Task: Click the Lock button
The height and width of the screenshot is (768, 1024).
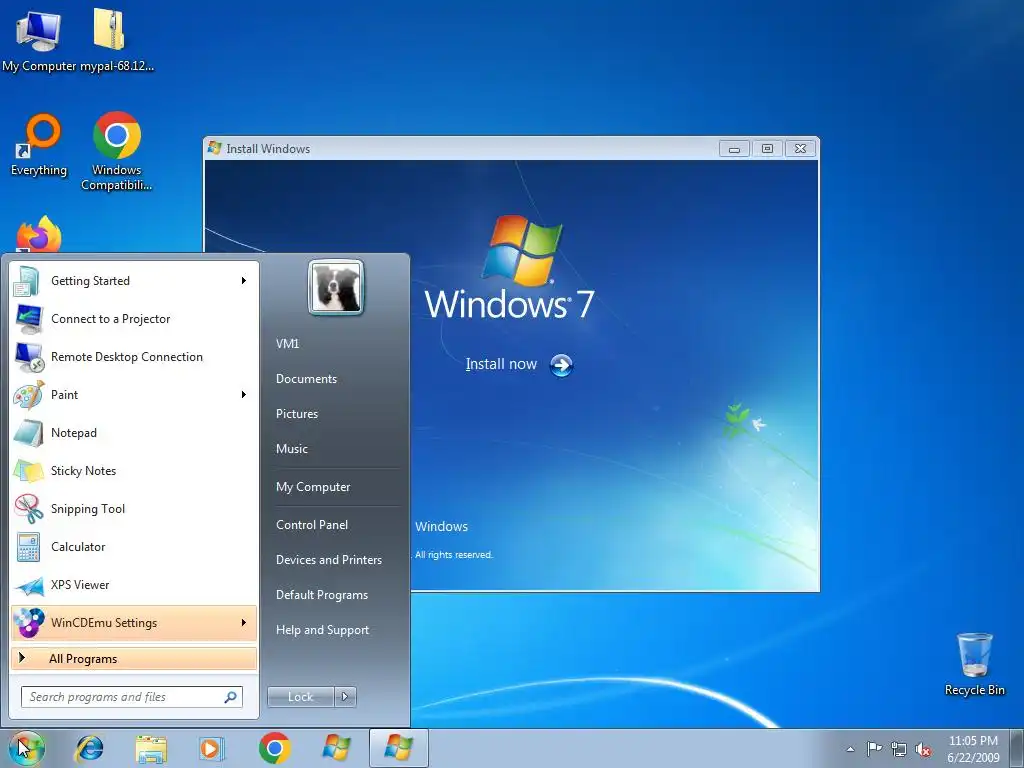Action: point(300,697)
